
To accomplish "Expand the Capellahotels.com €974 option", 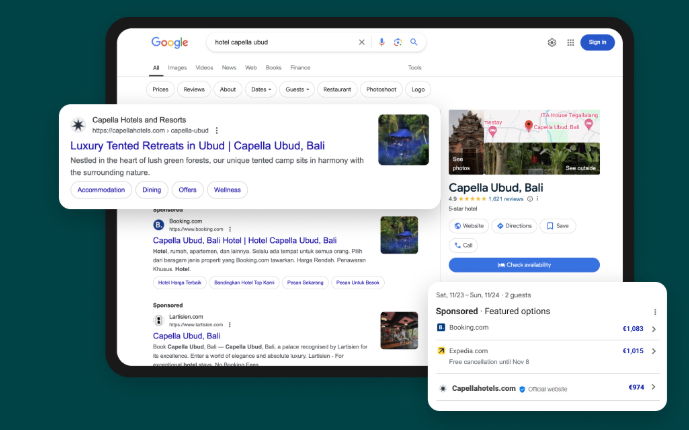I will (653, 387).
